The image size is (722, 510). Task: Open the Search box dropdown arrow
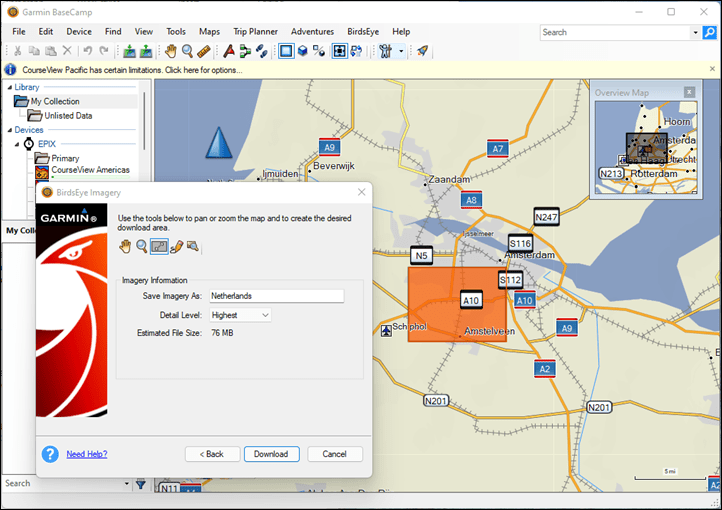tap(695, 32)
